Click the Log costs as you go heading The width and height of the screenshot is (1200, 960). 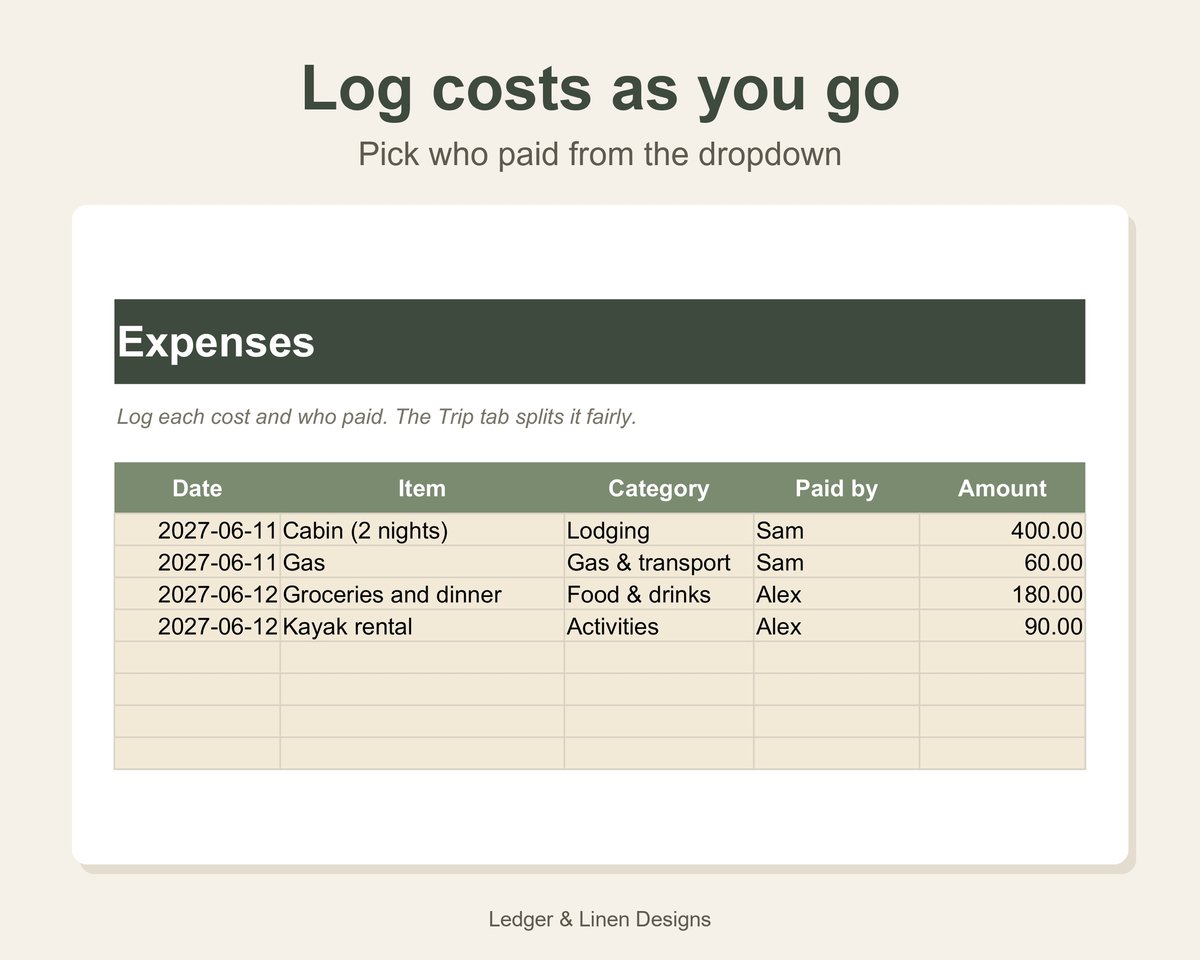[600, 89]
